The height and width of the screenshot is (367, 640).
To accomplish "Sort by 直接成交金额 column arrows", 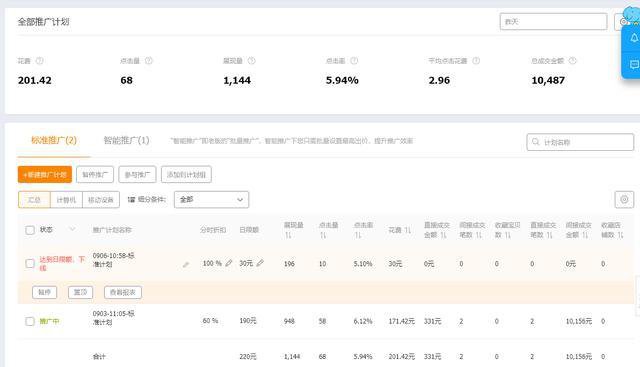I will coord(444,235).
